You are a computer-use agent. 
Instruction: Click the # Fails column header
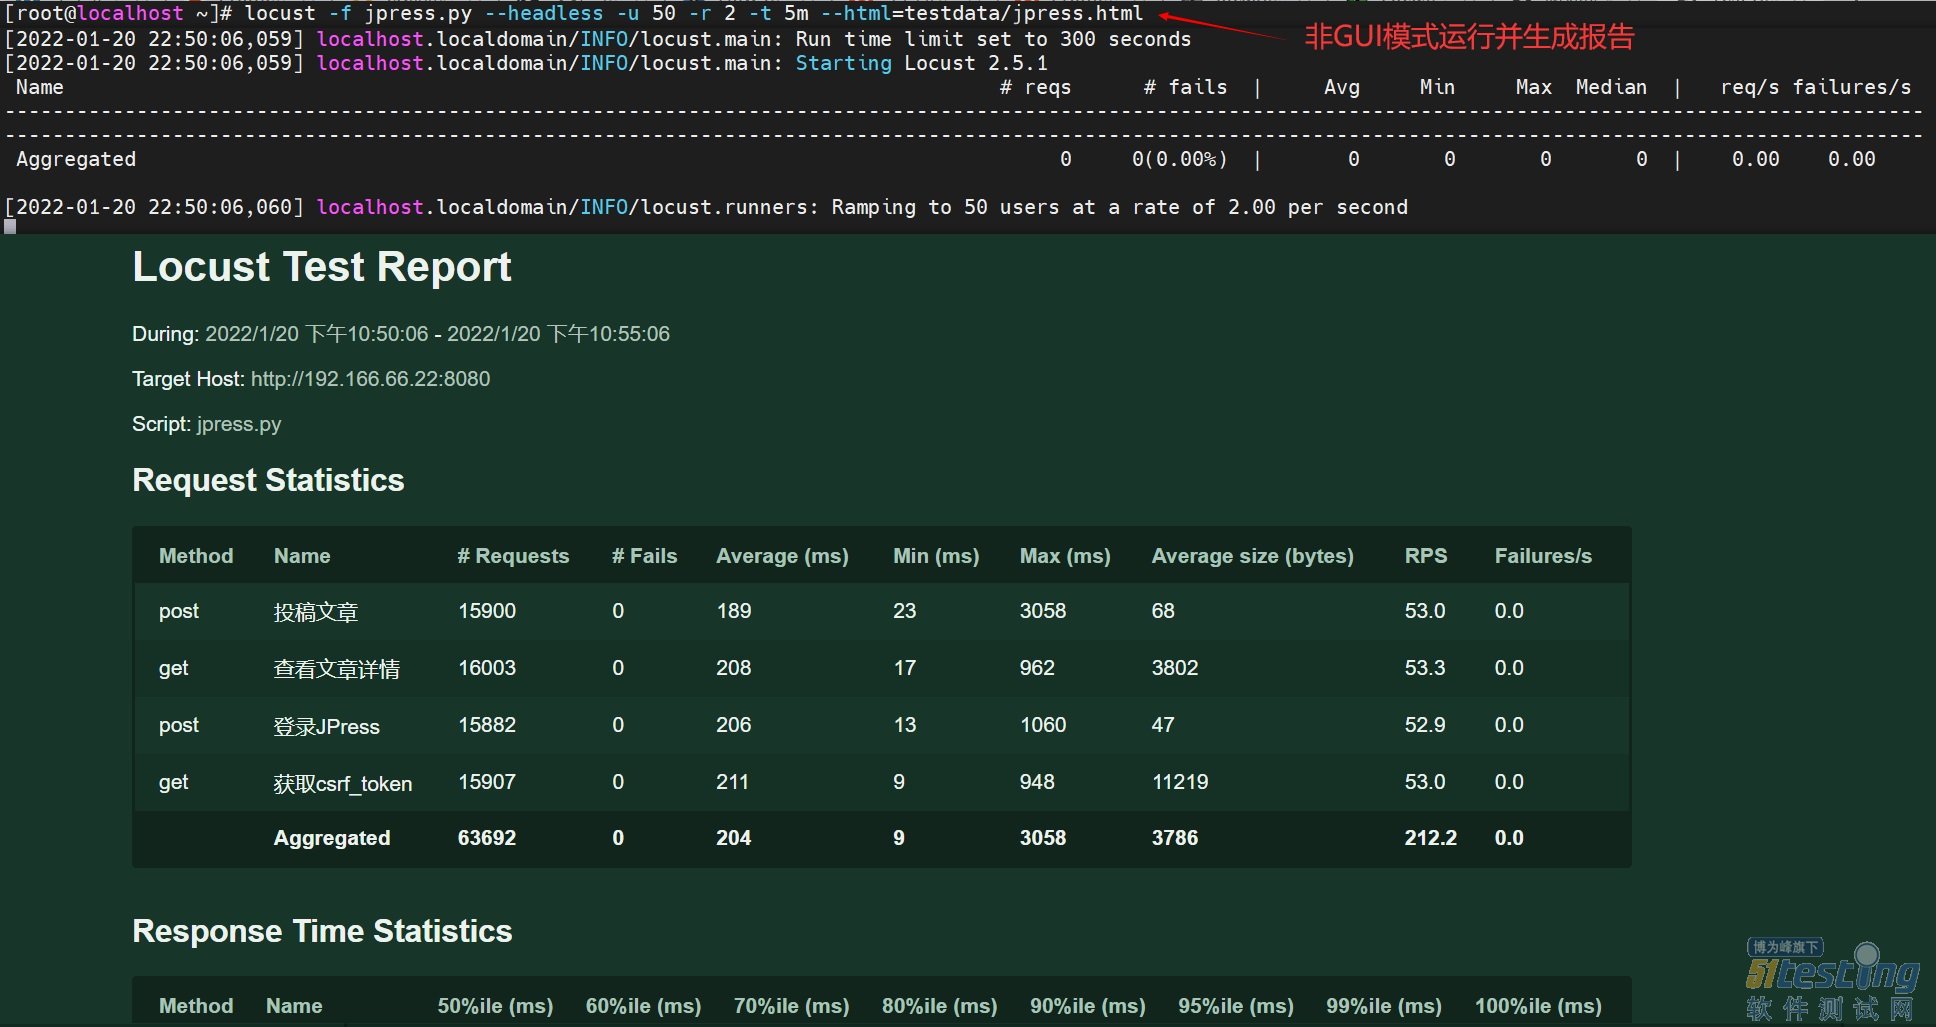coord(644,556)
